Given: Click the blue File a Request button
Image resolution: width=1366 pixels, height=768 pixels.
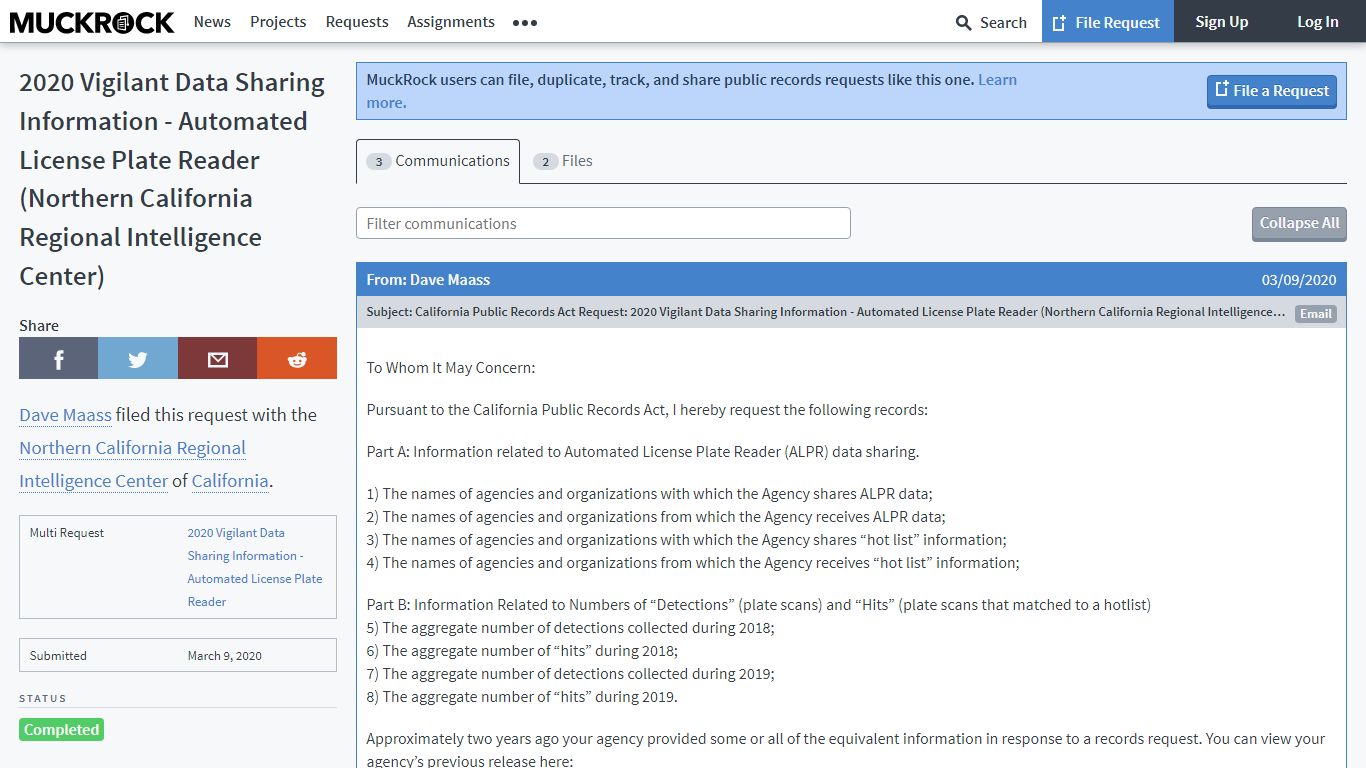Looking at the screenshot, I should 1272,91.
